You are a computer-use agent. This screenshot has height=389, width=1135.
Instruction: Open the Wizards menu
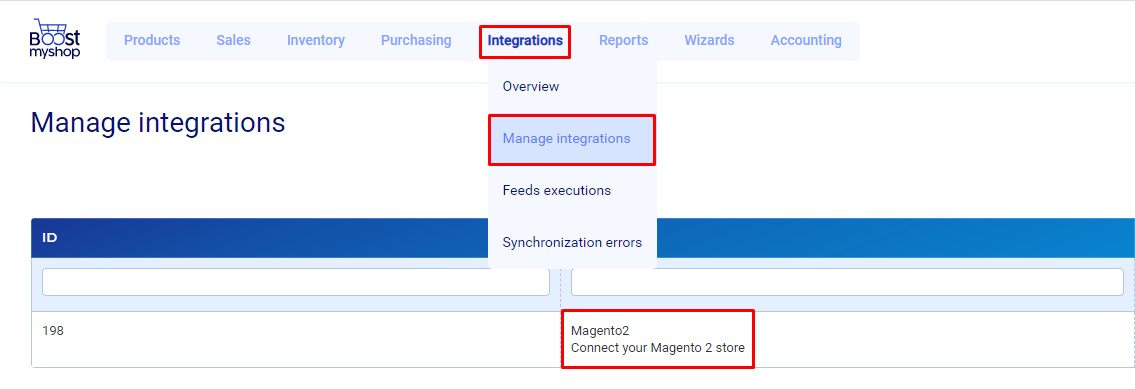[709, 41]
